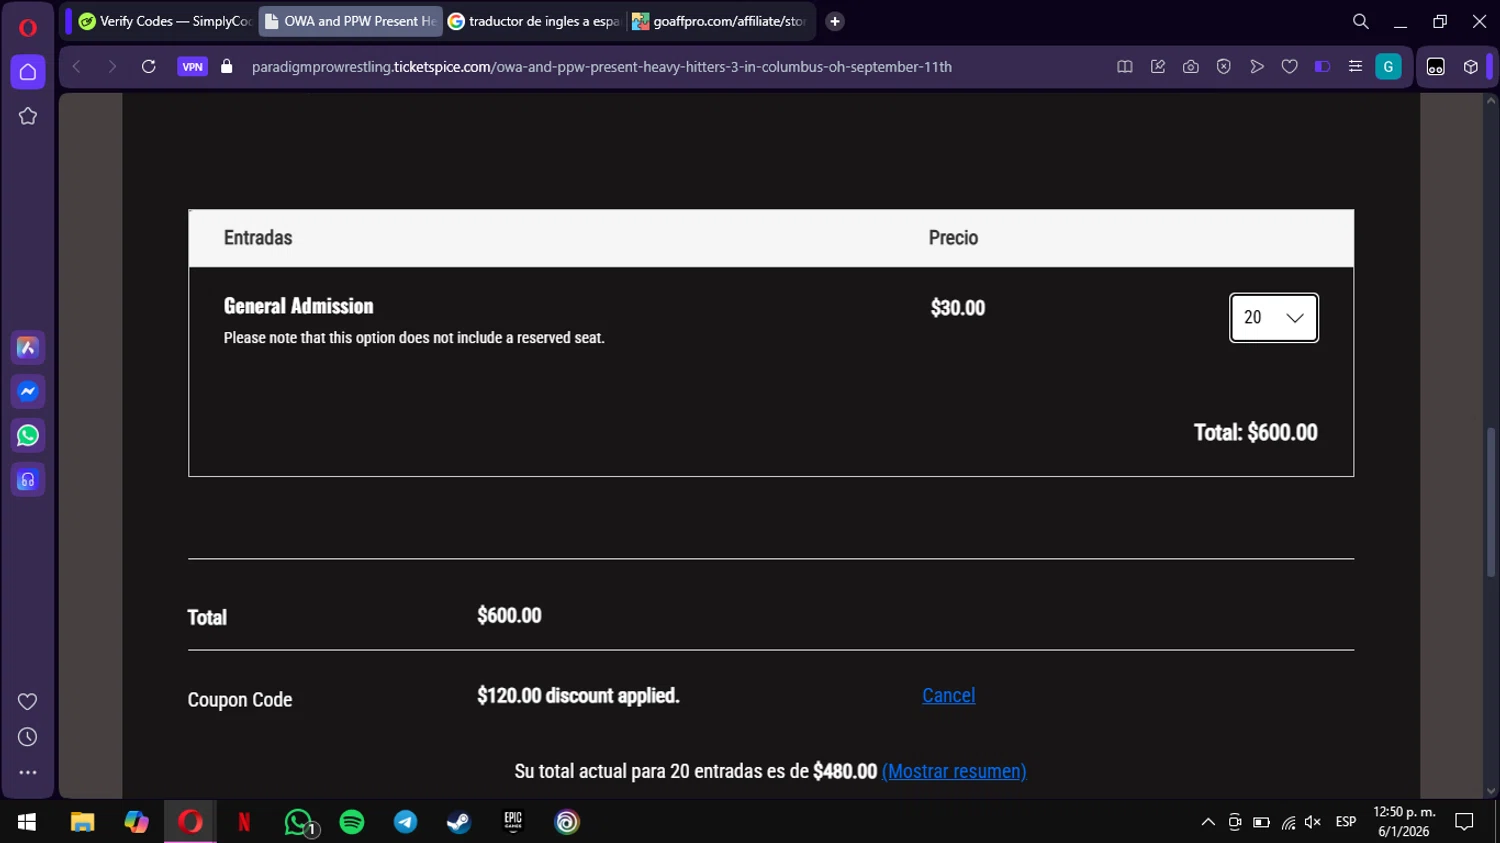
Task: Open sidebar setup three-dots menu
Action: click(28, 773)
